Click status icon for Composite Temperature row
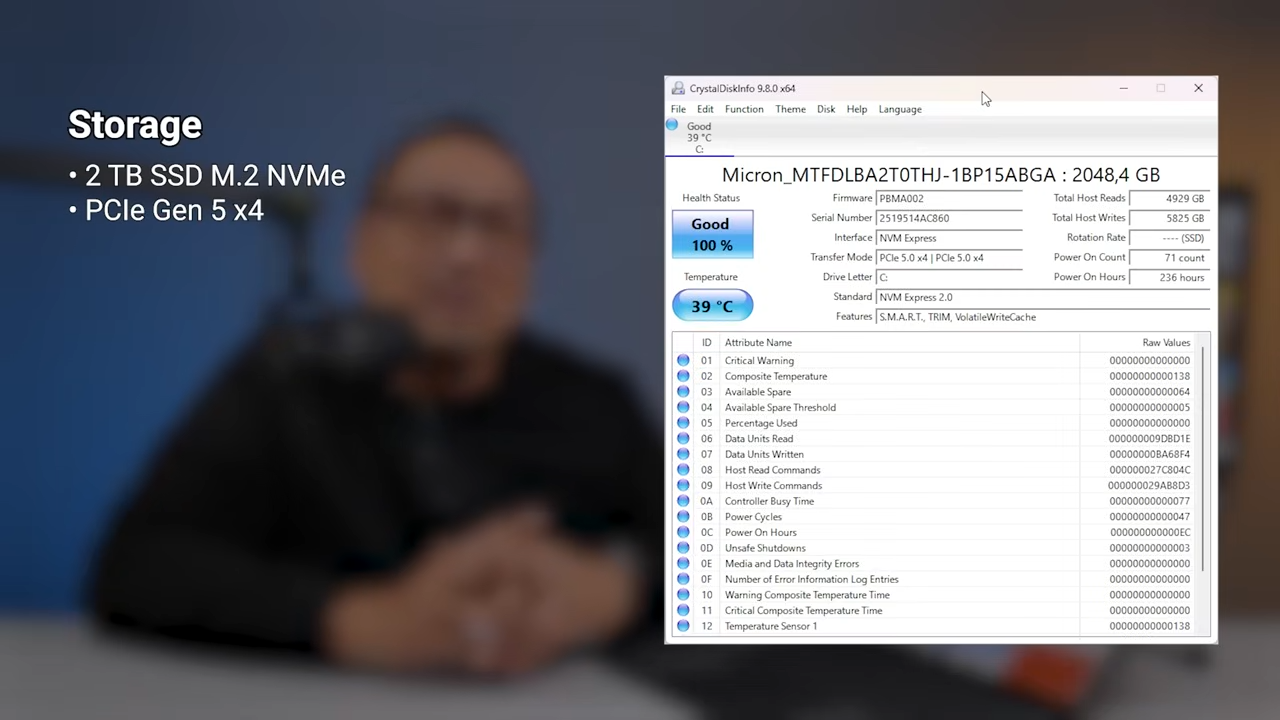This screenshot has width=1280, height=720. (683, 376)
